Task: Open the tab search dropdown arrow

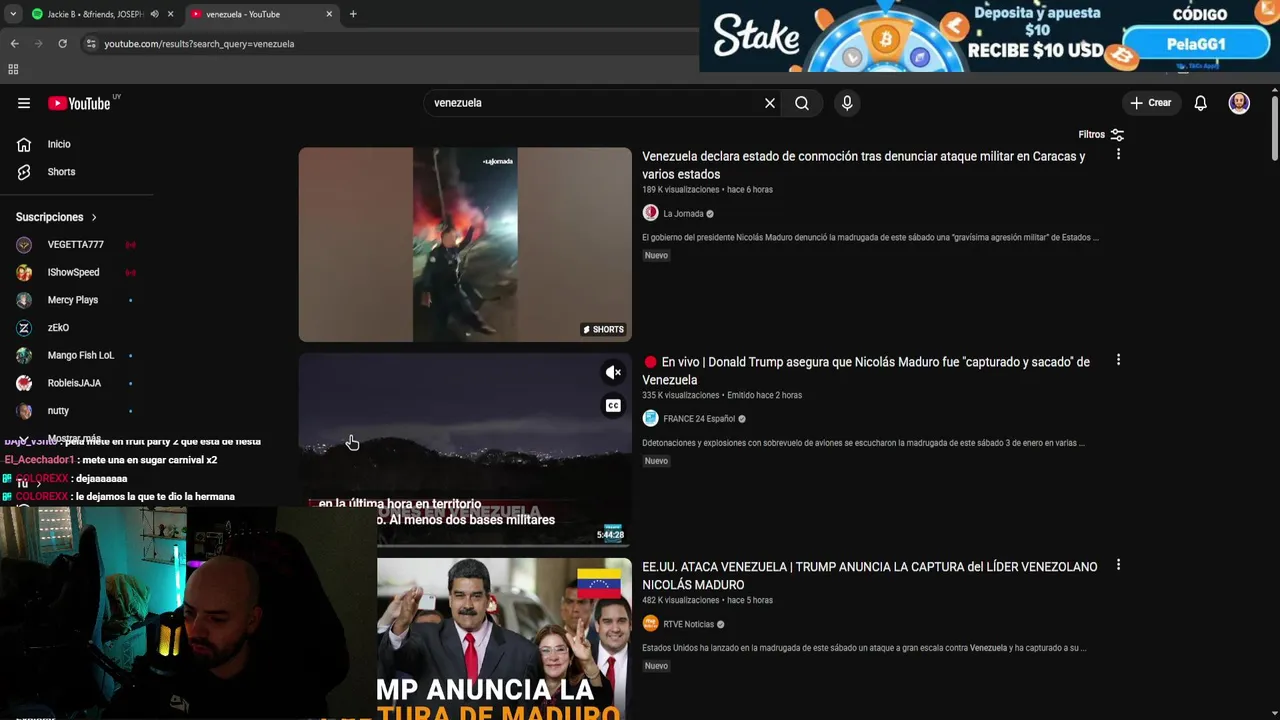Action: tap(12, 14)
